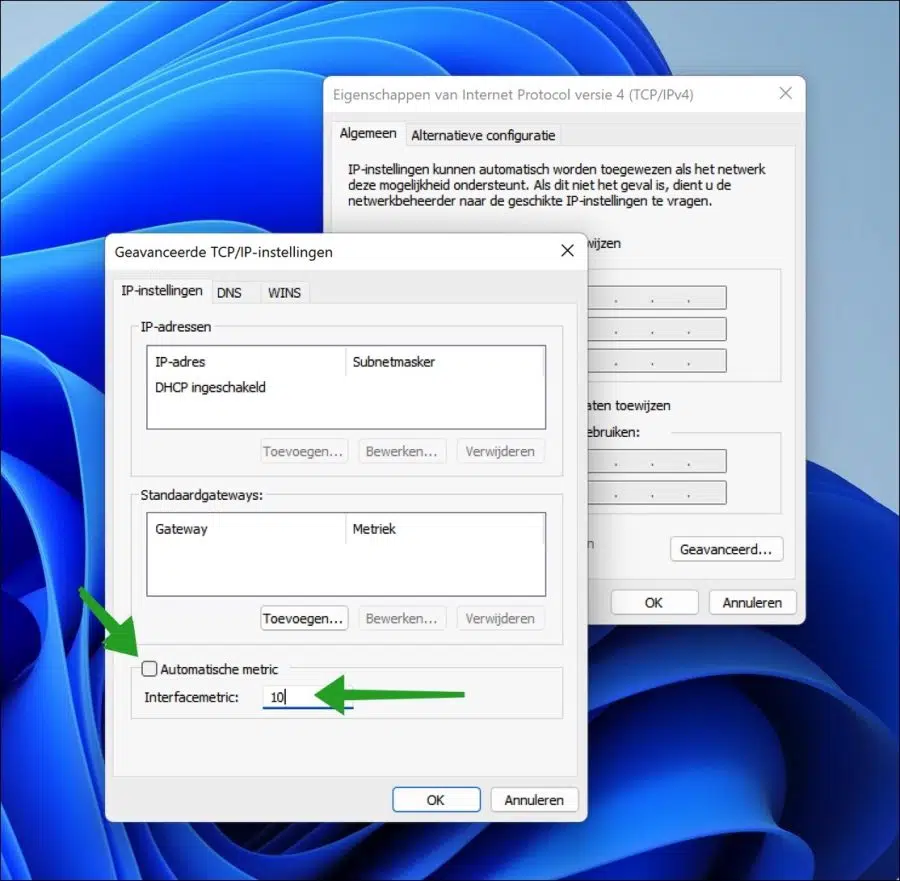Open the Alternatieve configuratie tab
900x881 pixels.
point(483,136)
